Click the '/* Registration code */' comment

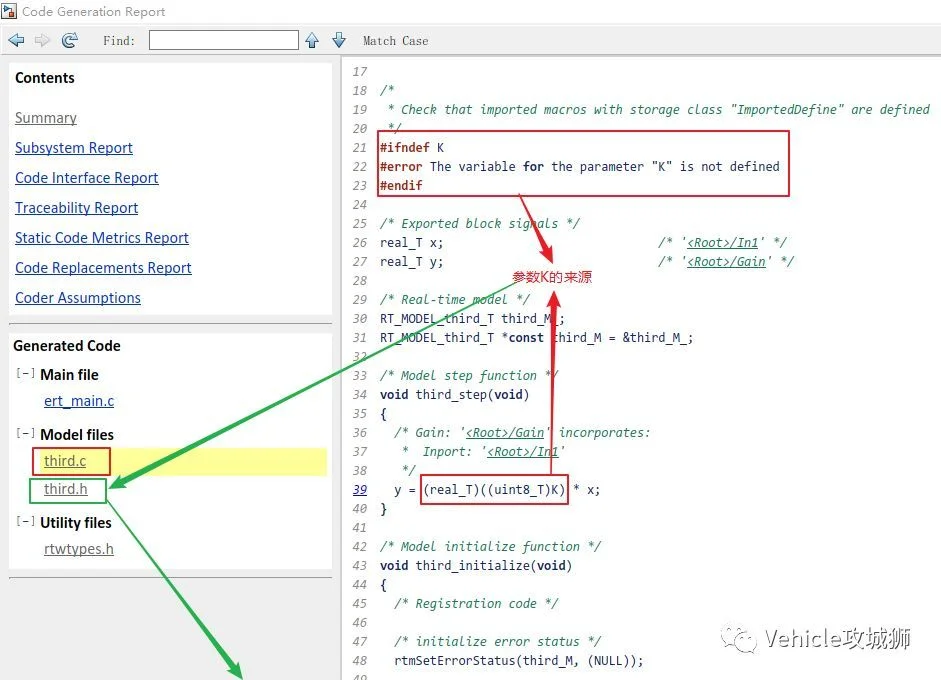(x=476, y=604)
